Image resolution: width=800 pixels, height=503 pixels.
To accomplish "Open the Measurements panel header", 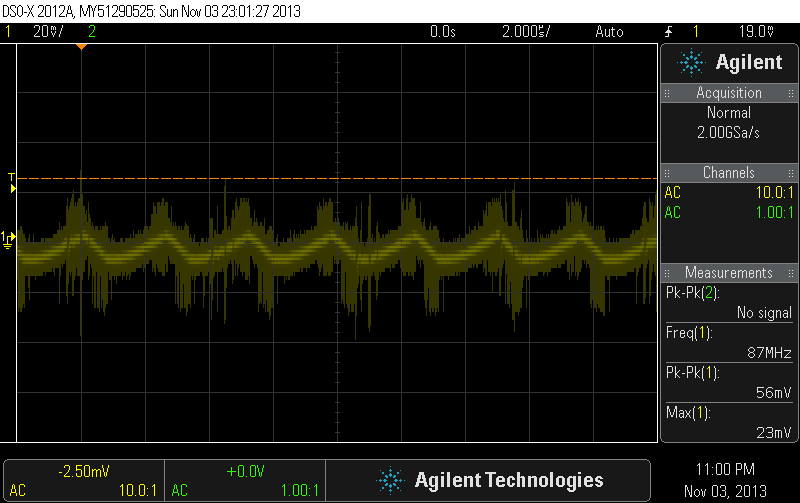I will [x=729, y=272].
